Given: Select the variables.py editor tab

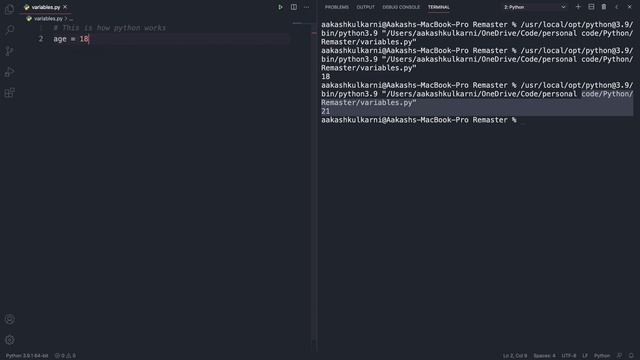Looking at the screenshot, I should tap(46, 7).
